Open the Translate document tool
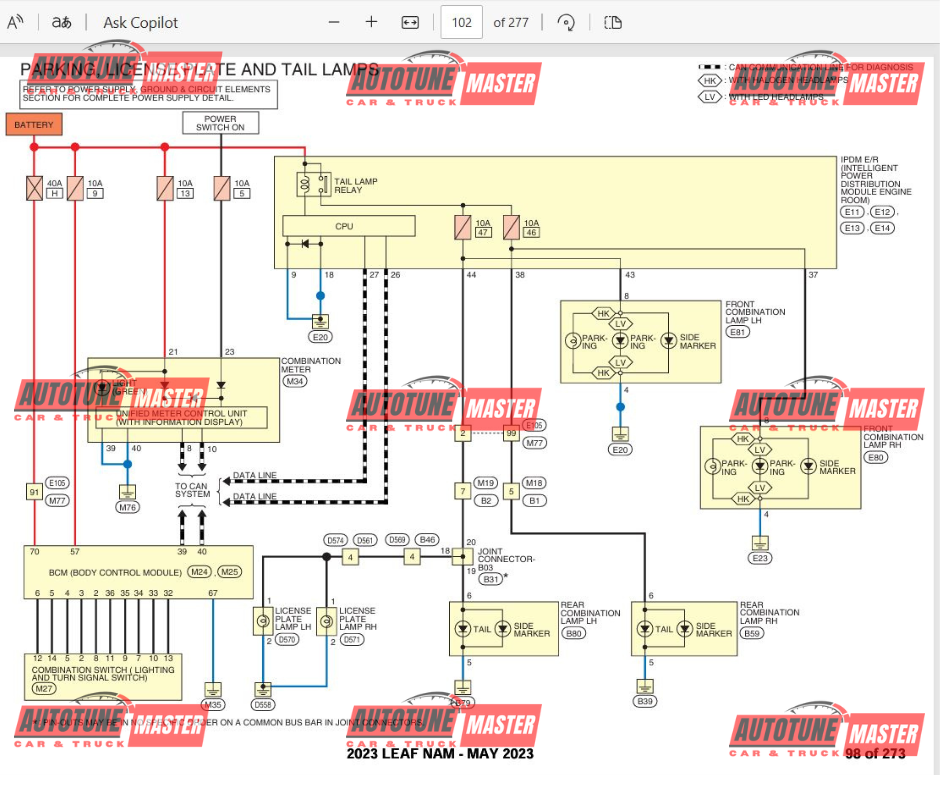940x788 pixels. [x=60, y=21]
